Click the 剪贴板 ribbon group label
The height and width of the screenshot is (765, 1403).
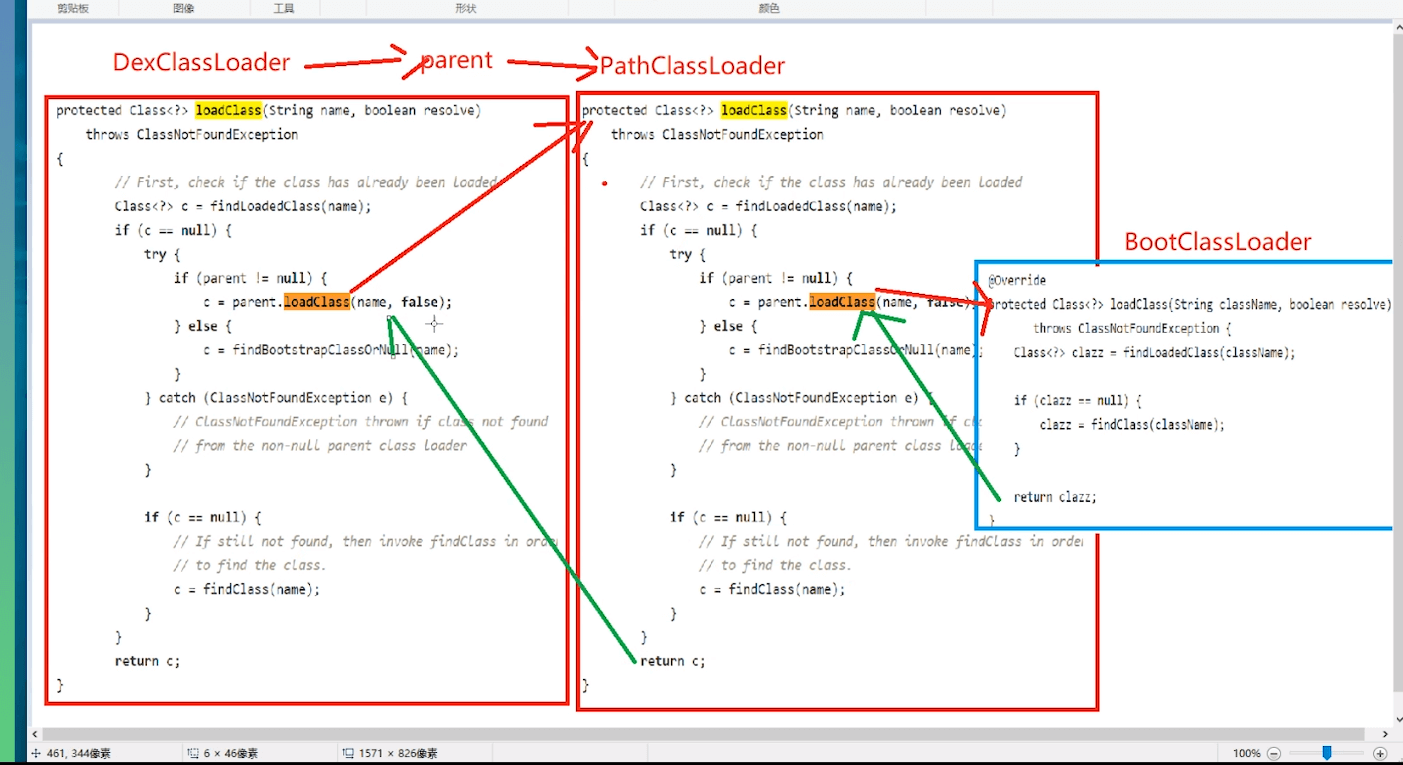click(x=72, y=8)
